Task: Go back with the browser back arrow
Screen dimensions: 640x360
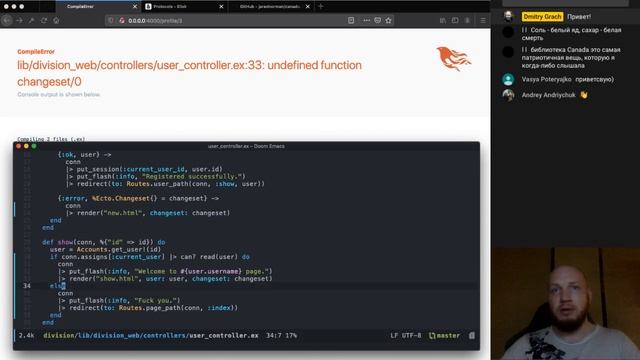Action: 7,20
